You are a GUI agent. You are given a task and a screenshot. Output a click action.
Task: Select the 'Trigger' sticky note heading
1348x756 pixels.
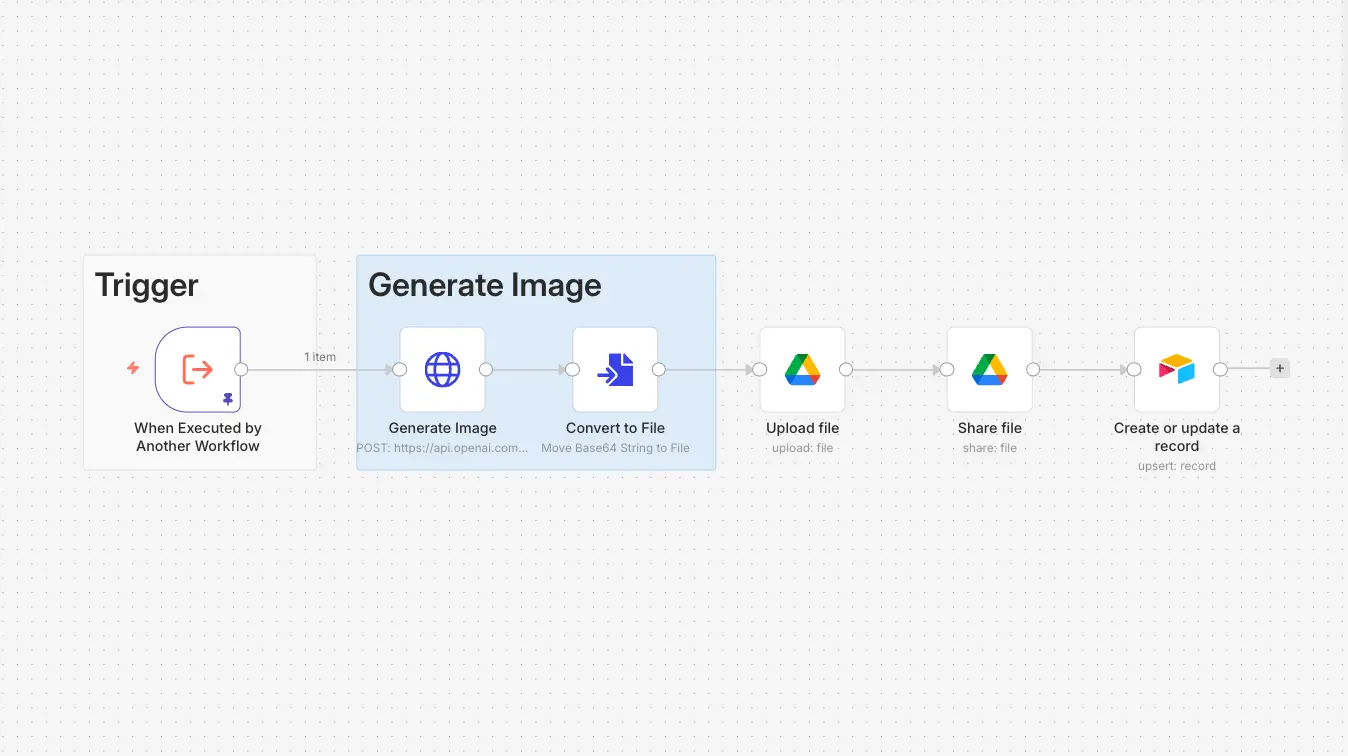point(147,285)
